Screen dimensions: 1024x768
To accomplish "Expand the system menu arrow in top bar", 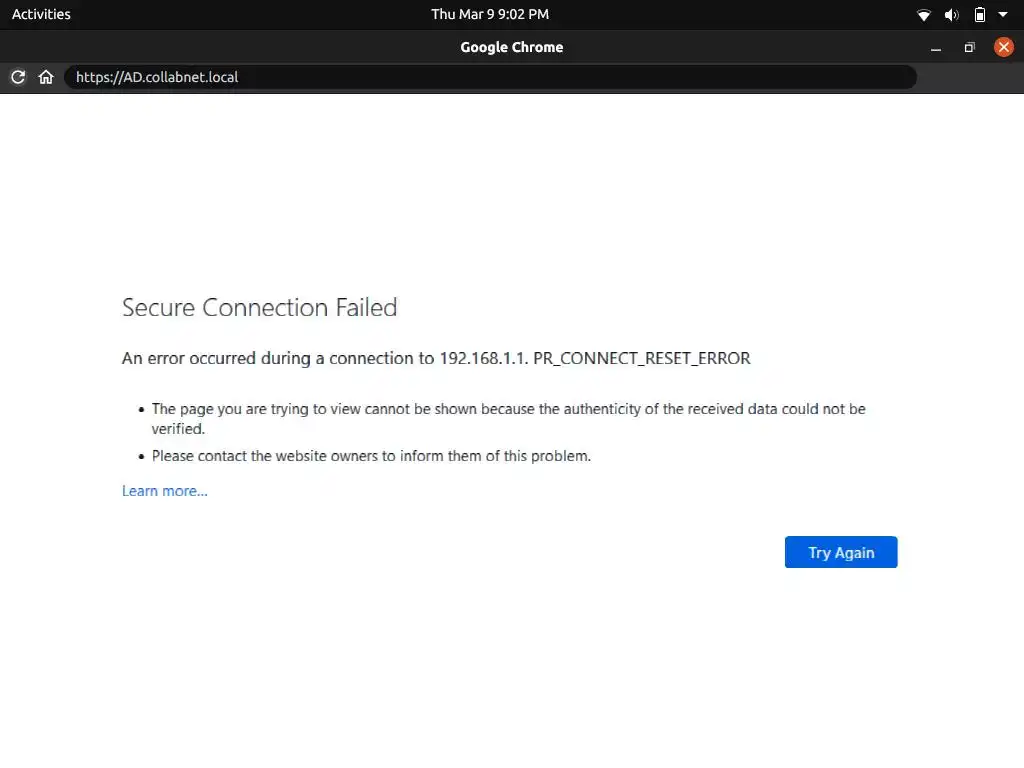I will coord(1003,15).
